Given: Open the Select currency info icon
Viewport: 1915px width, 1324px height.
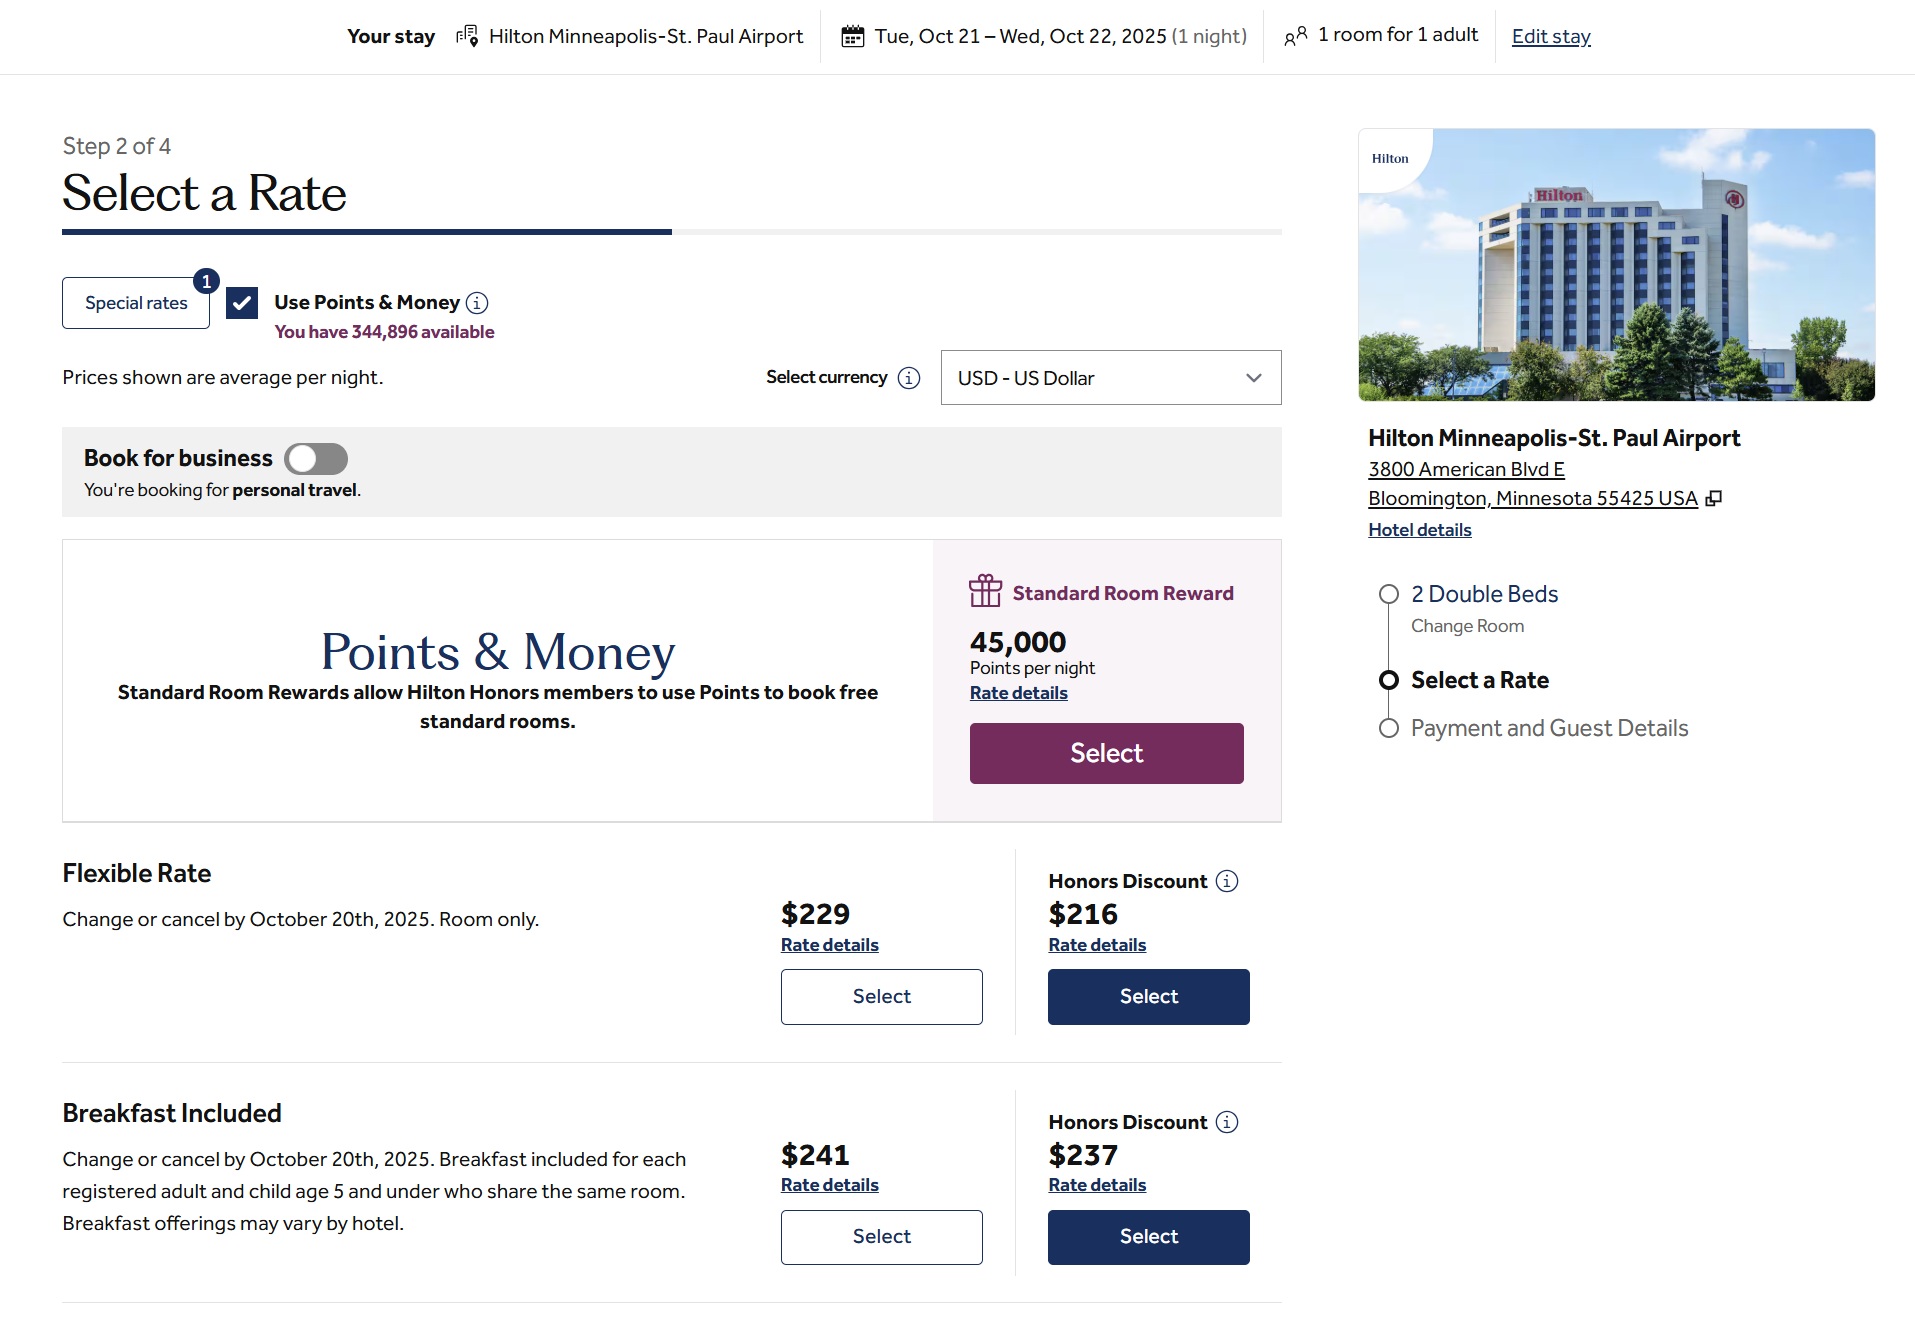Looking at the screenshot, I should pyautogui.click(x=908, y=378).
